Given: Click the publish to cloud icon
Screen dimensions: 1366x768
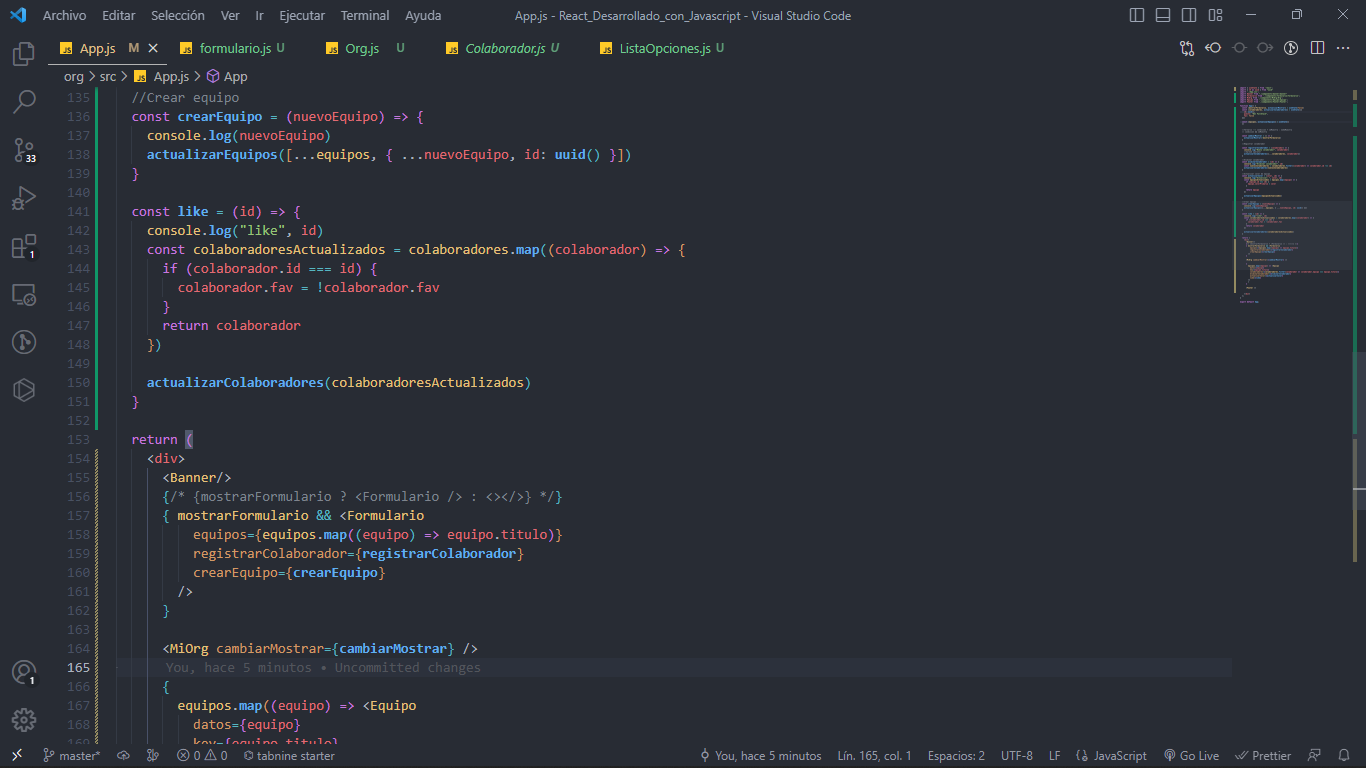Looking at the screenshot, I should (x=123, y=756).
